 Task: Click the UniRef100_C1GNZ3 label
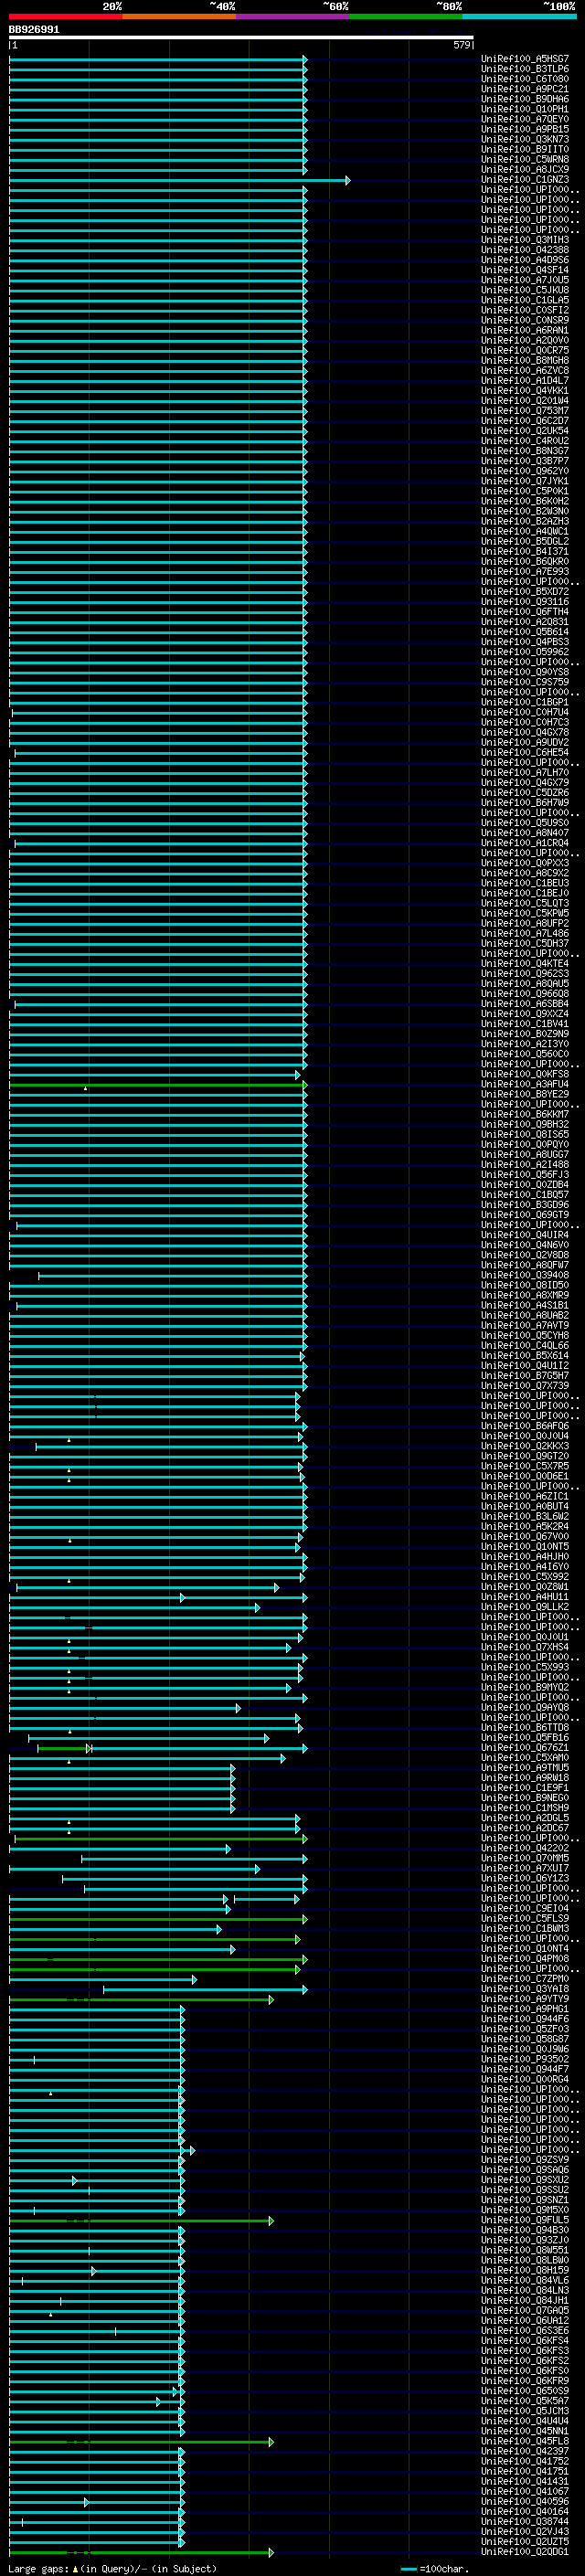[x=525, y=180]
